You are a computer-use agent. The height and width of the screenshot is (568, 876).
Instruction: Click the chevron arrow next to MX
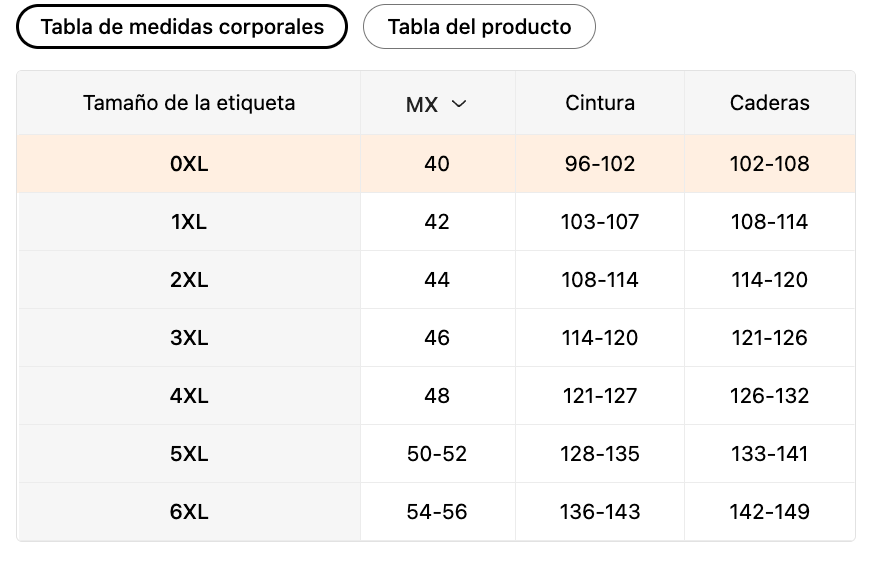[x=459, y=104]
